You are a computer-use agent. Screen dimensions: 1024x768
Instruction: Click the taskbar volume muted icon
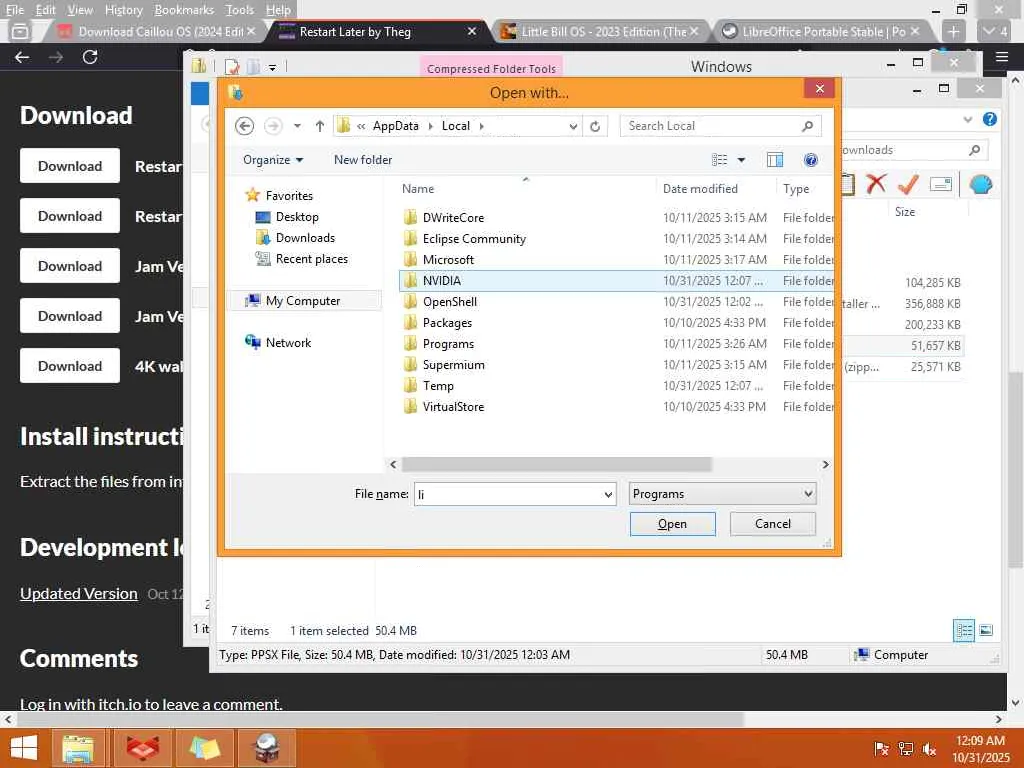[x=929, y=749]
